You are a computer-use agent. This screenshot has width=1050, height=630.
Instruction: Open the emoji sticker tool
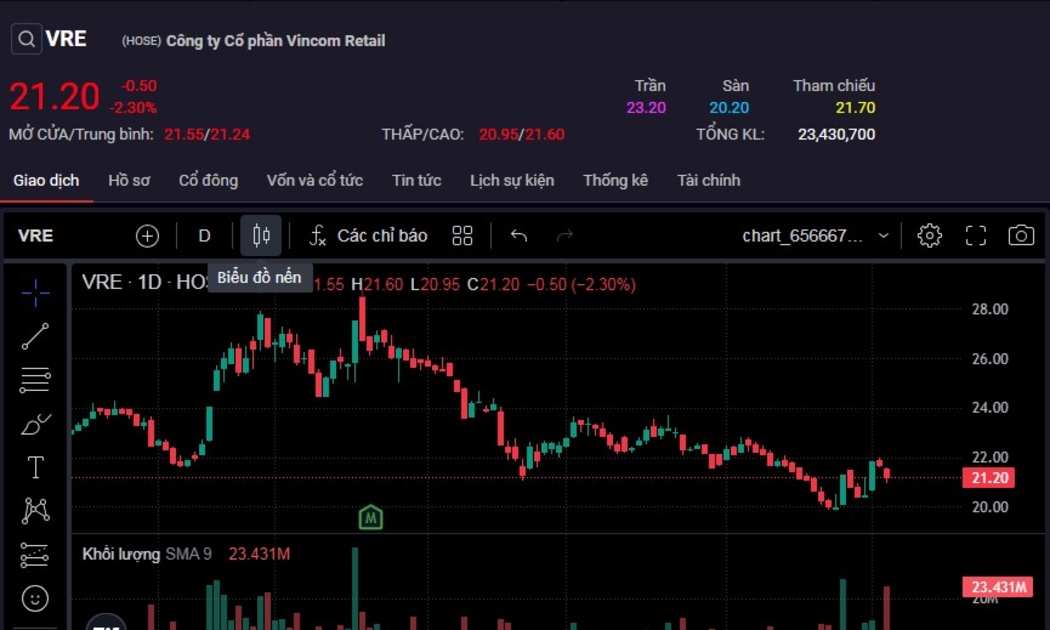pyautogui.click(x=35, y=598)
